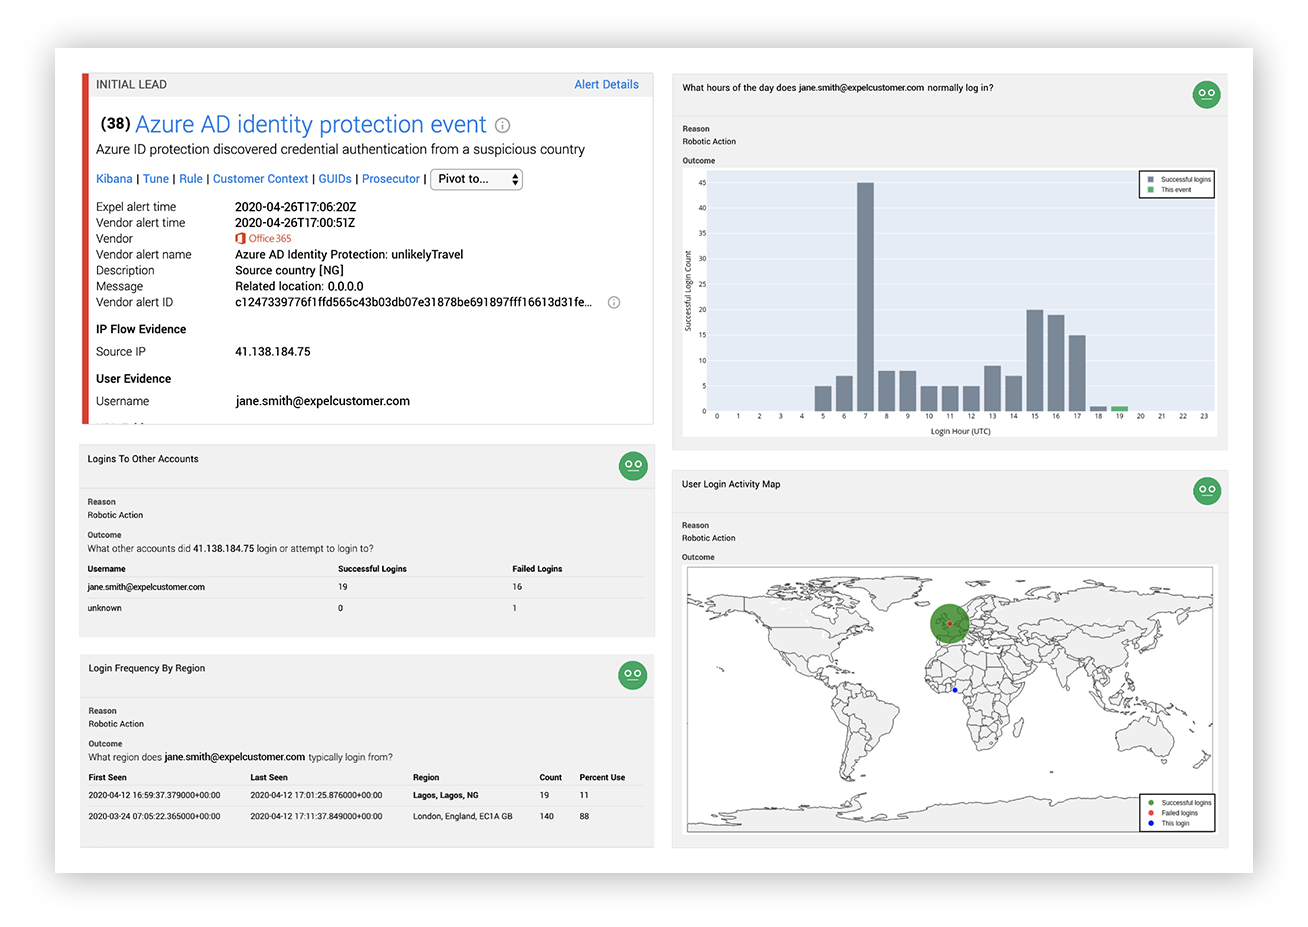The height and width of the screenshot is (927, 1308).
Task: Click the robot icon in the User Login Activity Map panel
Action: pyautogui.click(x=1207, y=491)
